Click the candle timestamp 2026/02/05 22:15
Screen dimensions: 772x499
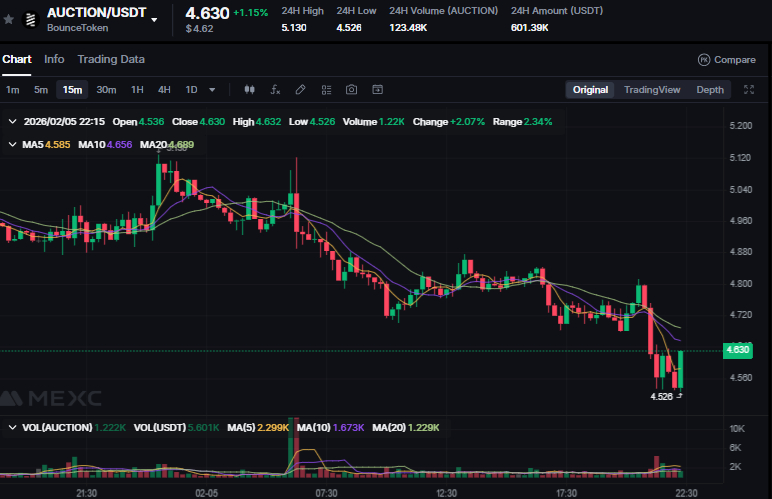click(x=64, y=122)
